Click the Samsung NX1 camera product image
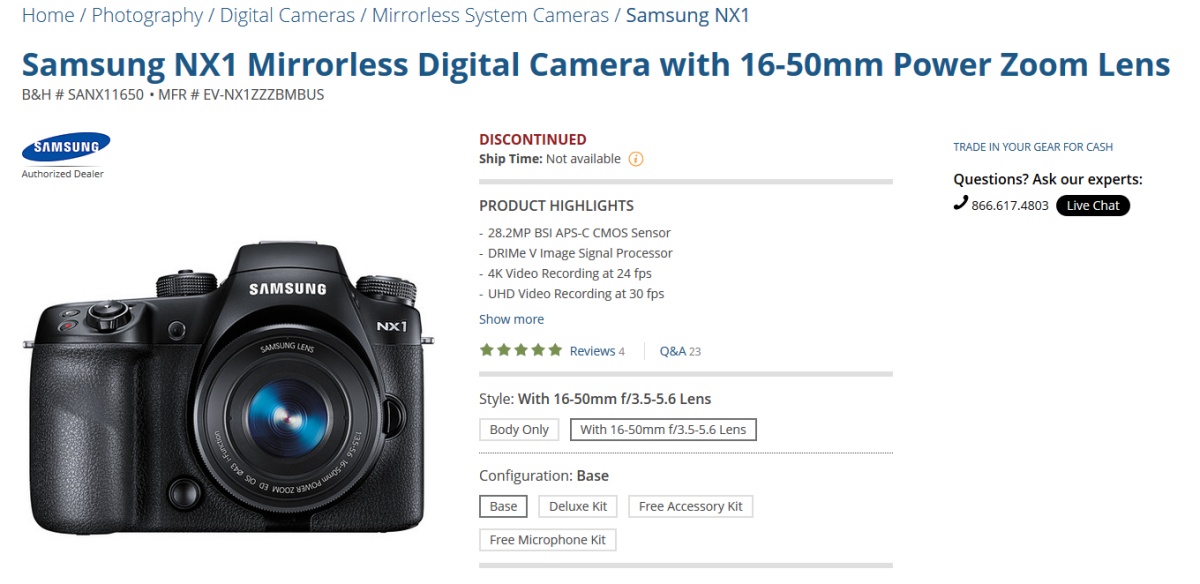The height and width of the screenshot is (584, 1200). [x=229, y=389]
